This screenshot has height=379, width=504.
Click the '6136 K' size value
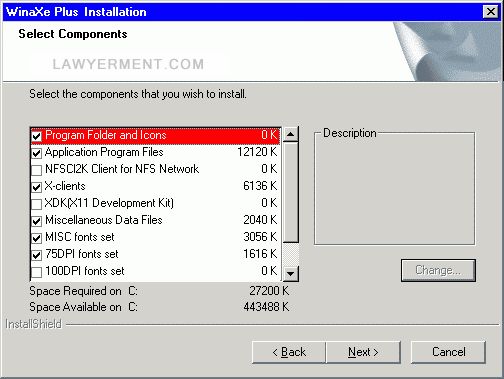[260, 186]
